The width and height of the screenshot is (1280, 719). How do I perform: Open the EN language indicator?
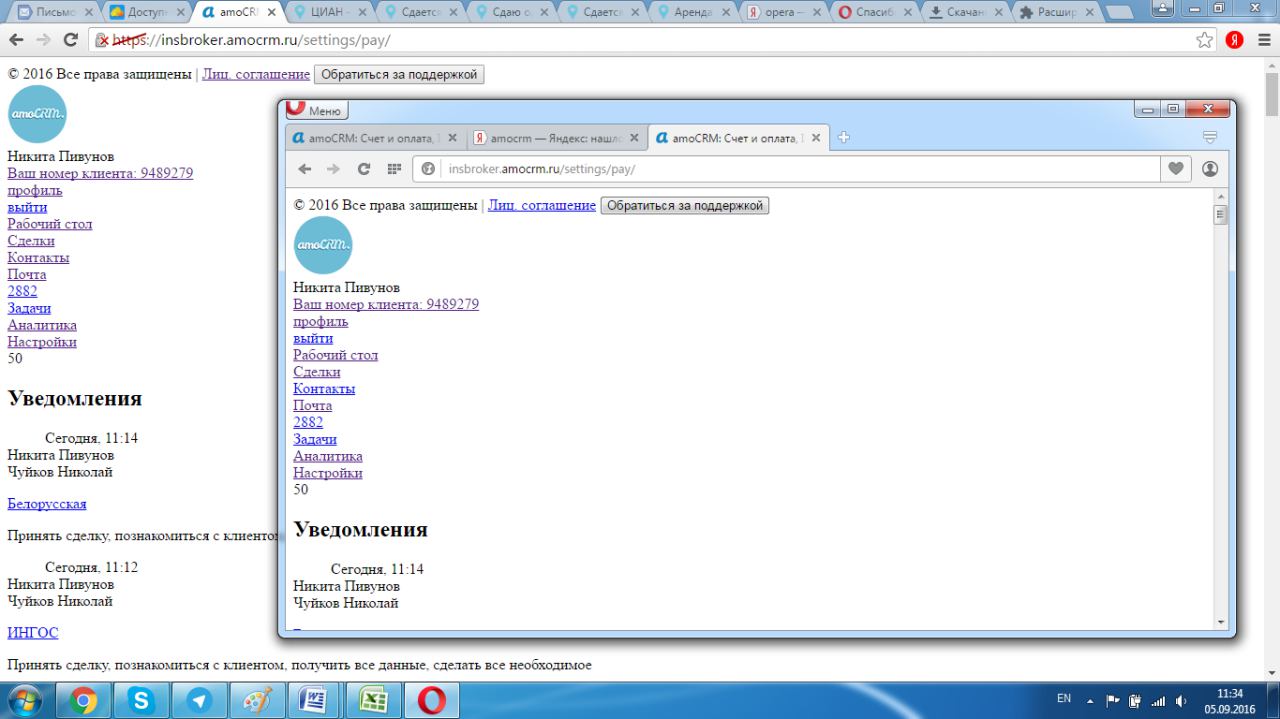click(1064, 699)
